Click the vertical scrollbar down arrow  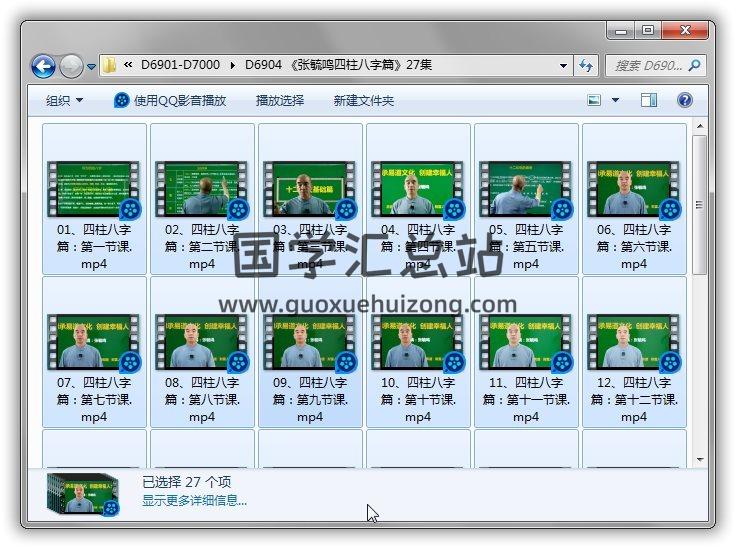click(x=700, y=459)
